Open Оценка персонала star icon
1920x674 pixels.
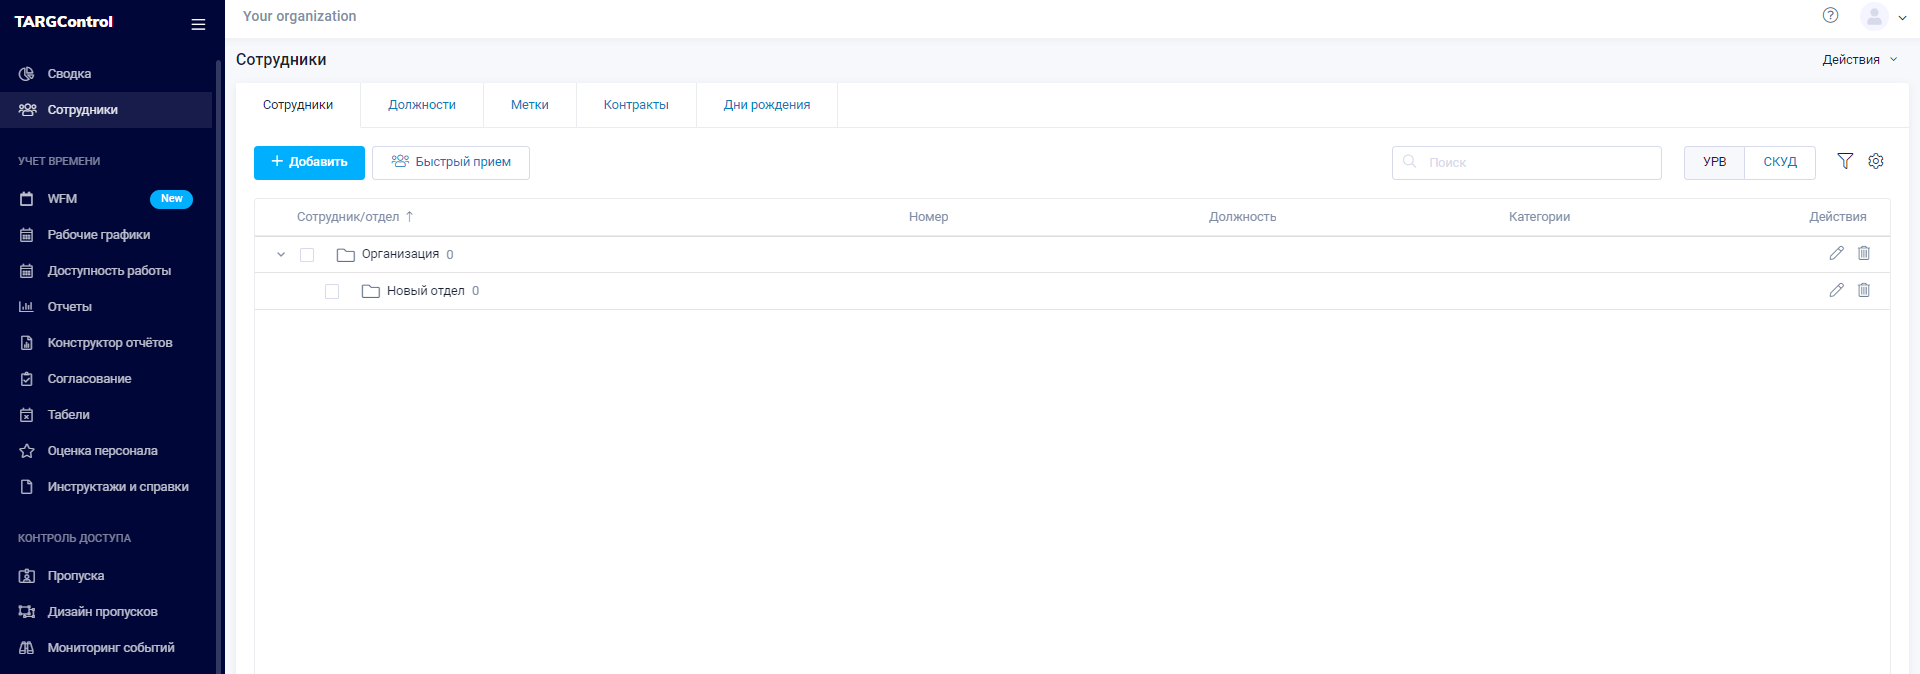coord(27,451)
